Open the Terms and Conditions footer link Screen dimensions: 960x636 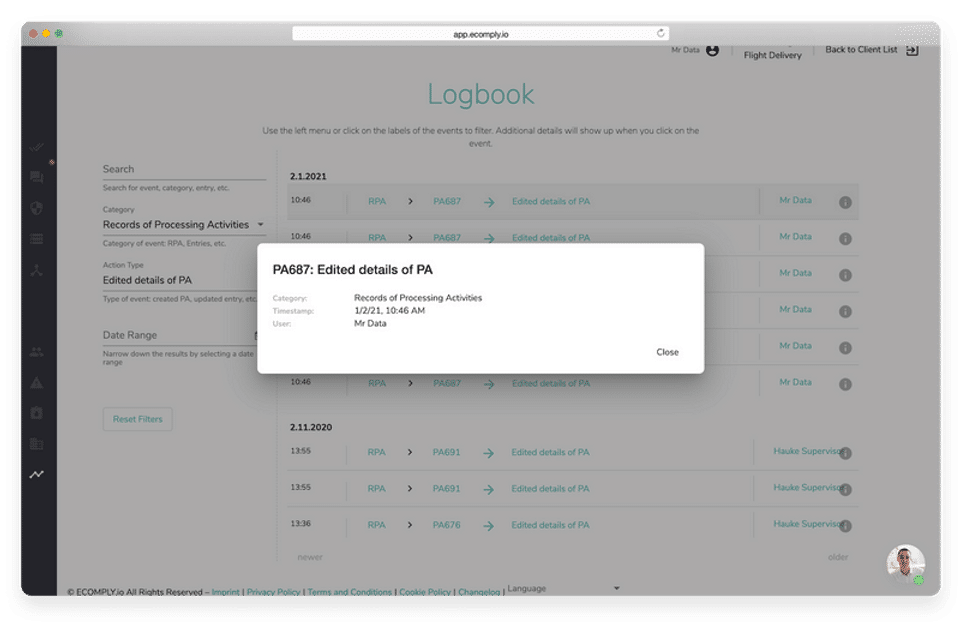pos(350,592)
